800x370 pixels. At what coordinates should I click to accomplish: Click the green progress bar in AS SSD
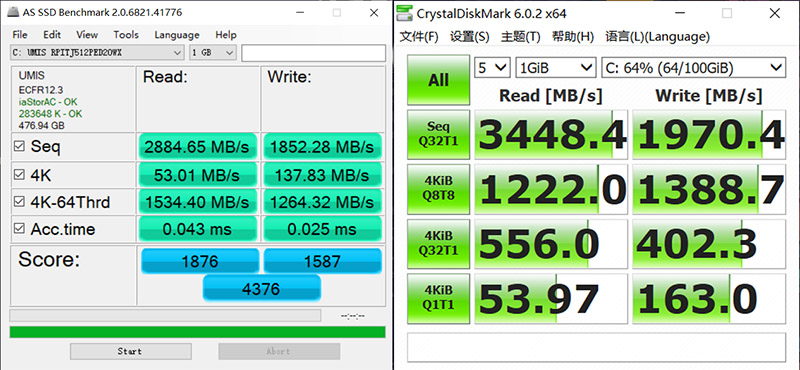[197, 332]
